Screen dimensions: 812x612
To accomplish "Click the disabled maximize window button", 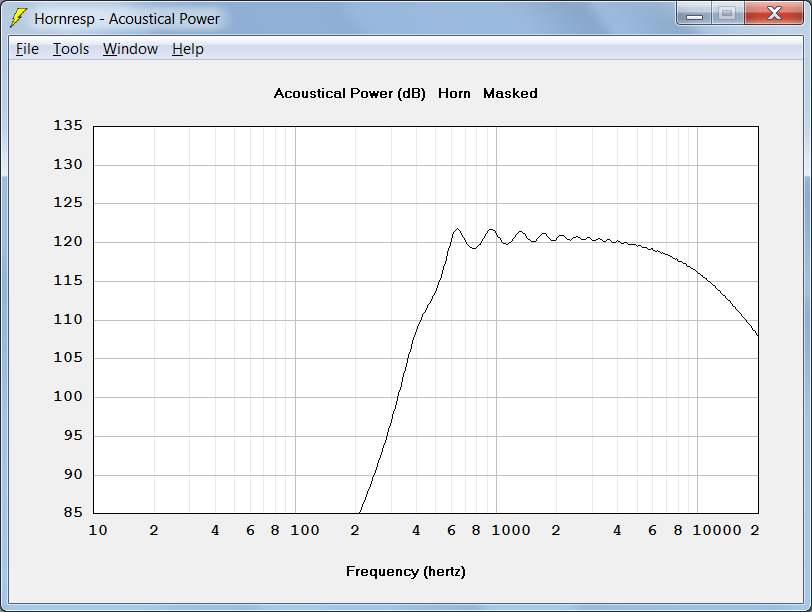I will pyautogui.click(x=728, y=13).
